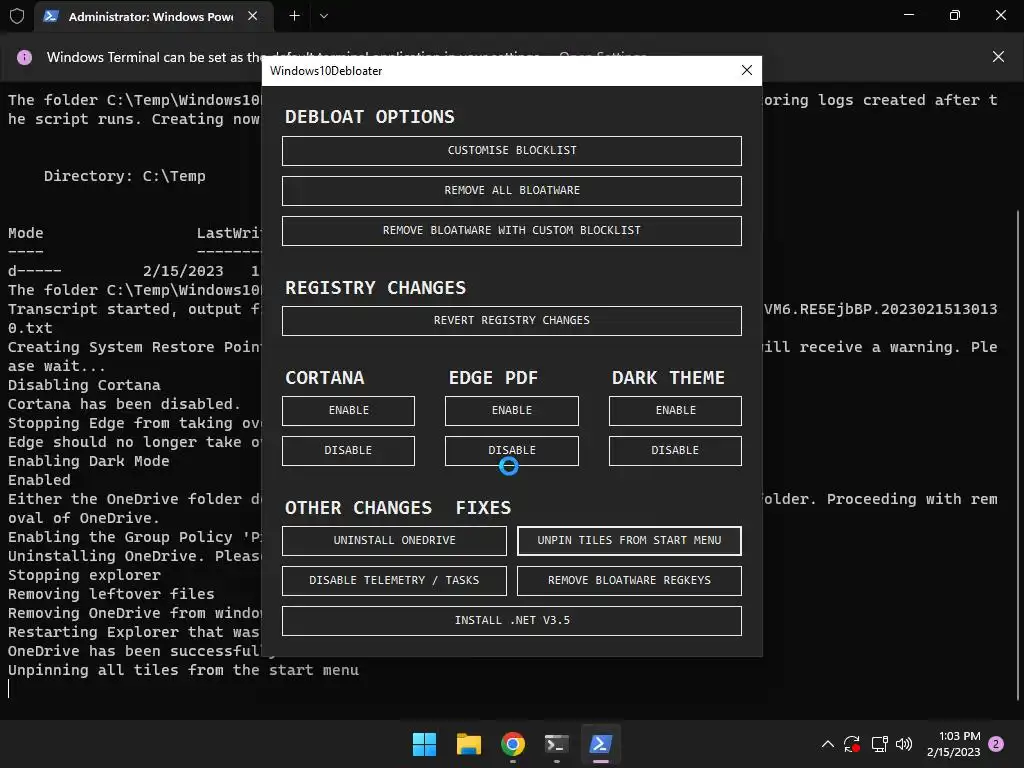1024x768 pixels.
Task: Click the shield icon in title bar
Action: 17,16
